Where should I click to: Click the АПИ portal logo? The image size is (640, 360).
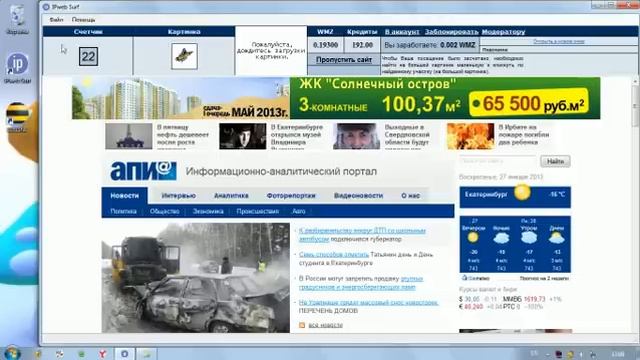[143, 171]
